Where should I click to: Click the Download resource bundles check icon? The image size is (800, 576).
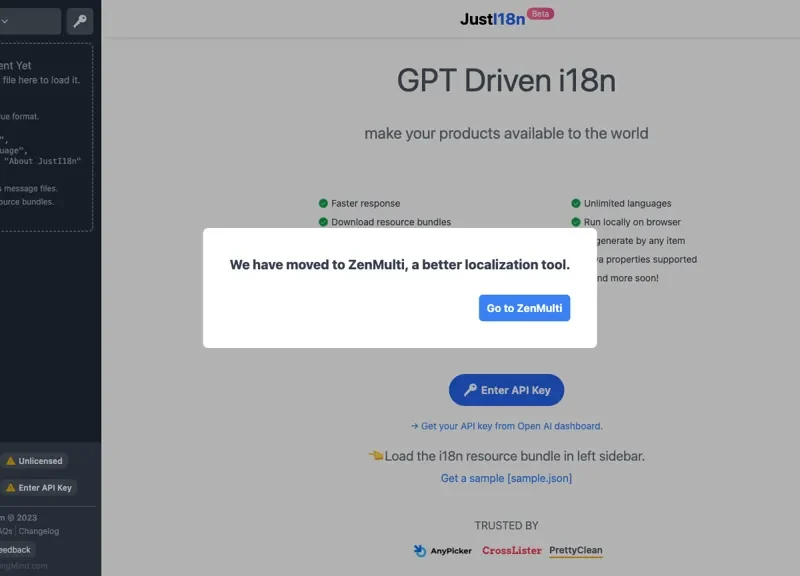[323, 222]
